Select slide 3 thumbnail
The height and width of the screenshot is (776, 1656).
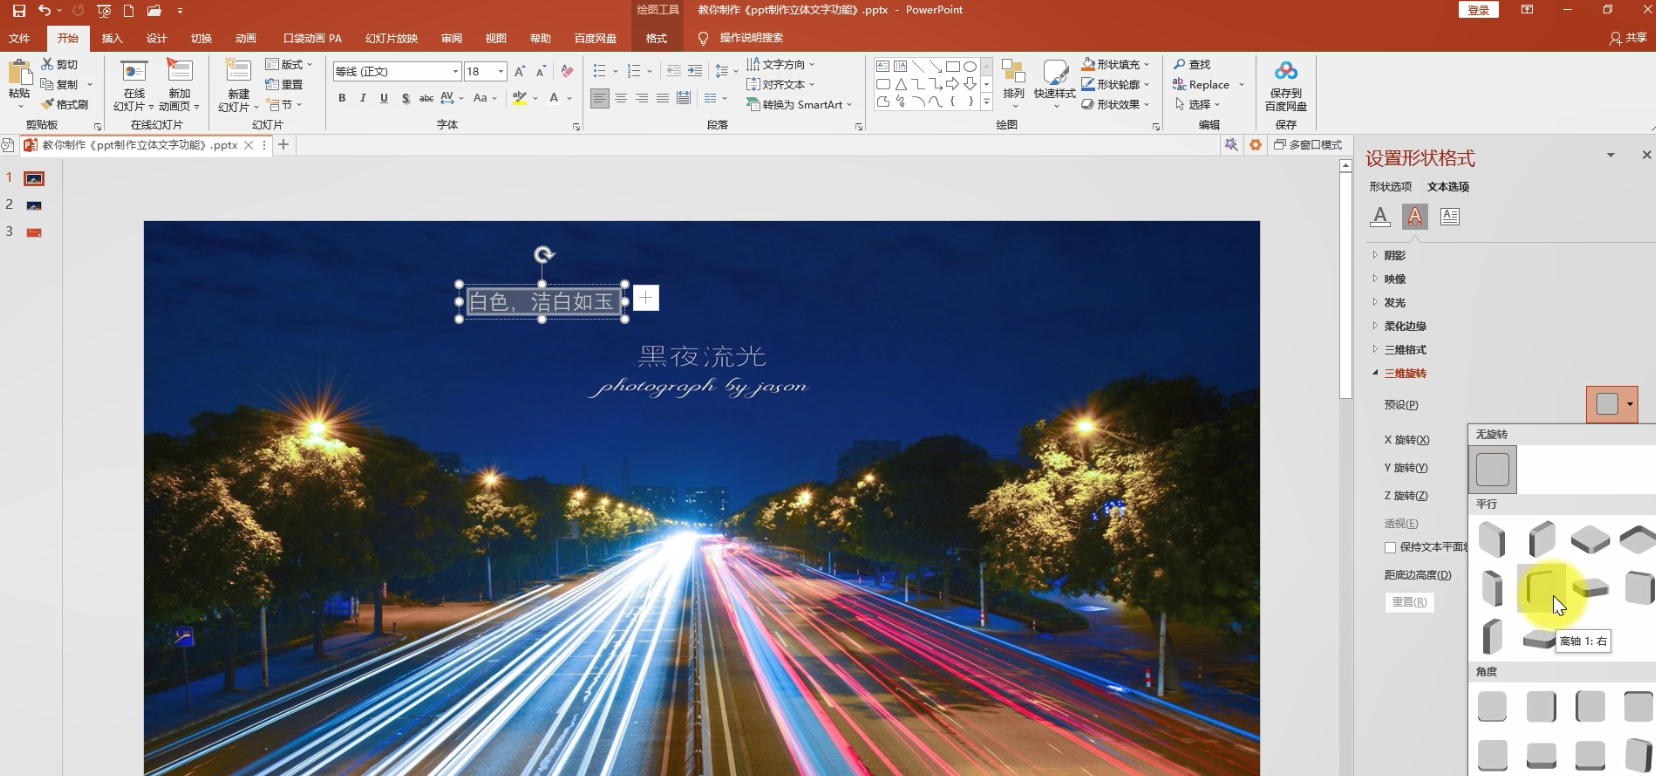[x=34, y=232]
